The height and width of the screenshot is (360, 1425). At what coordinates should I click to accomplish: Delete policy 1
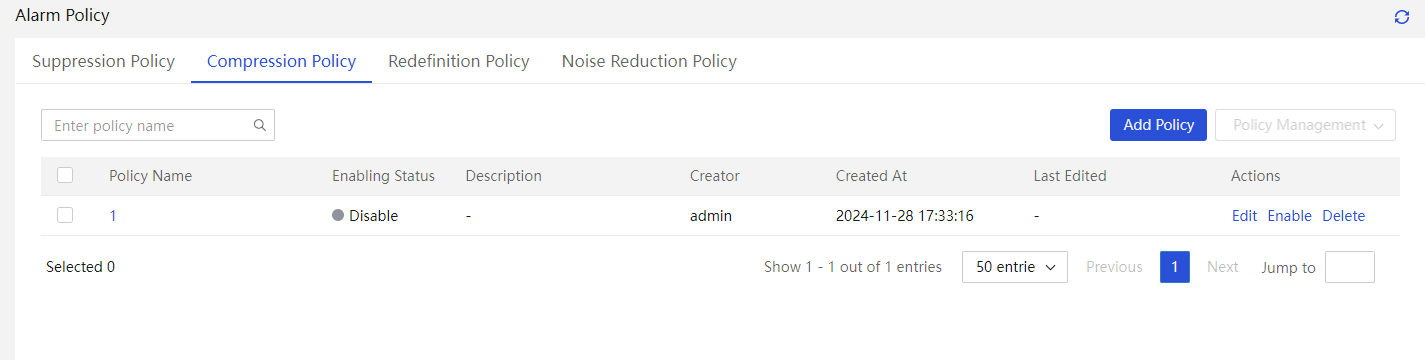click(1343, 215)
